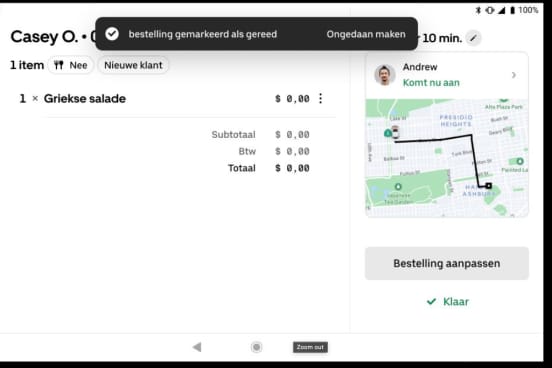Click Ongedaan maken to undo marking ready
The height and width of the screenshot is (368, 552).
tap(366, 34)
